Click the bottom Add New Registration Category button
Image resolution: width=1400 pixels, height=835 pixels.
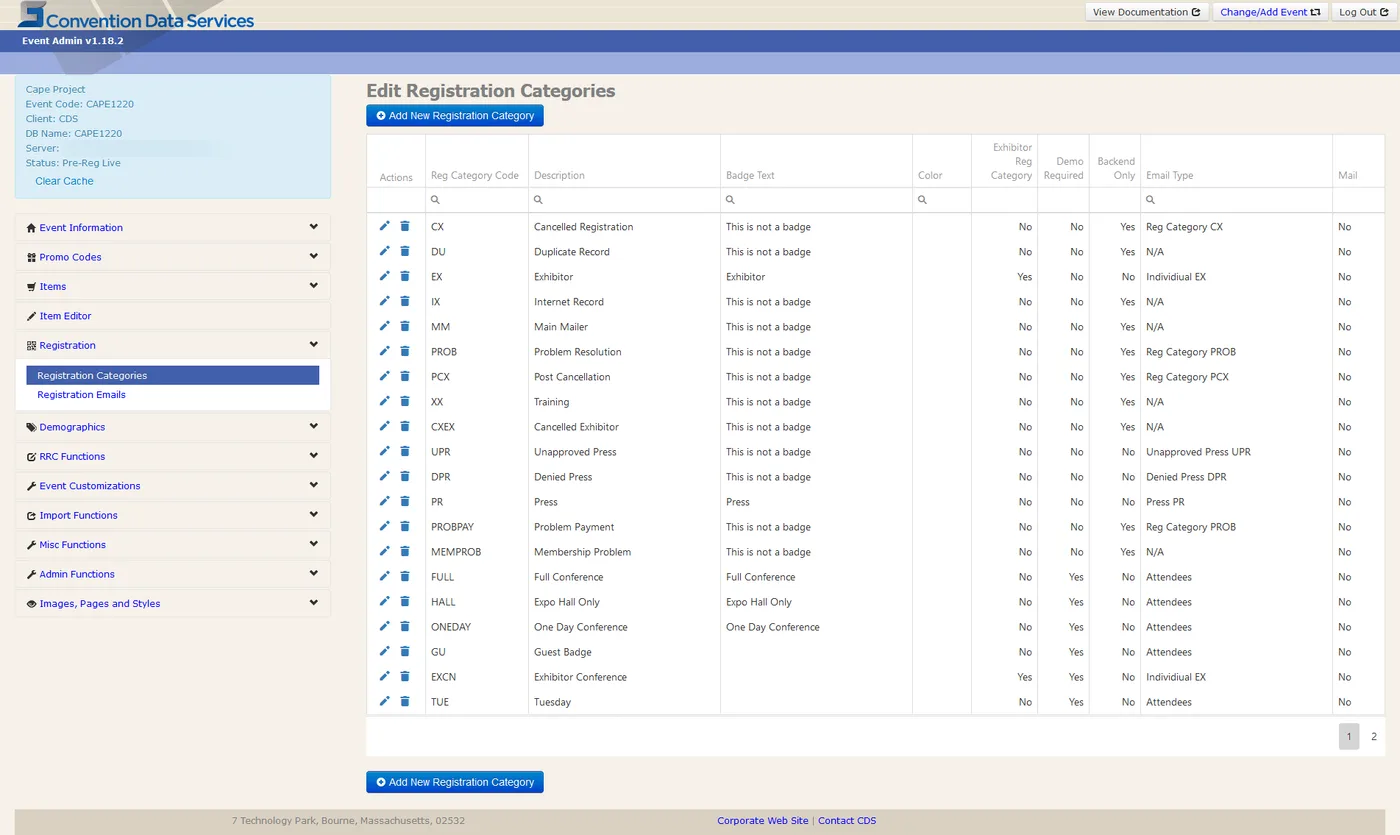tap(455, 782)
